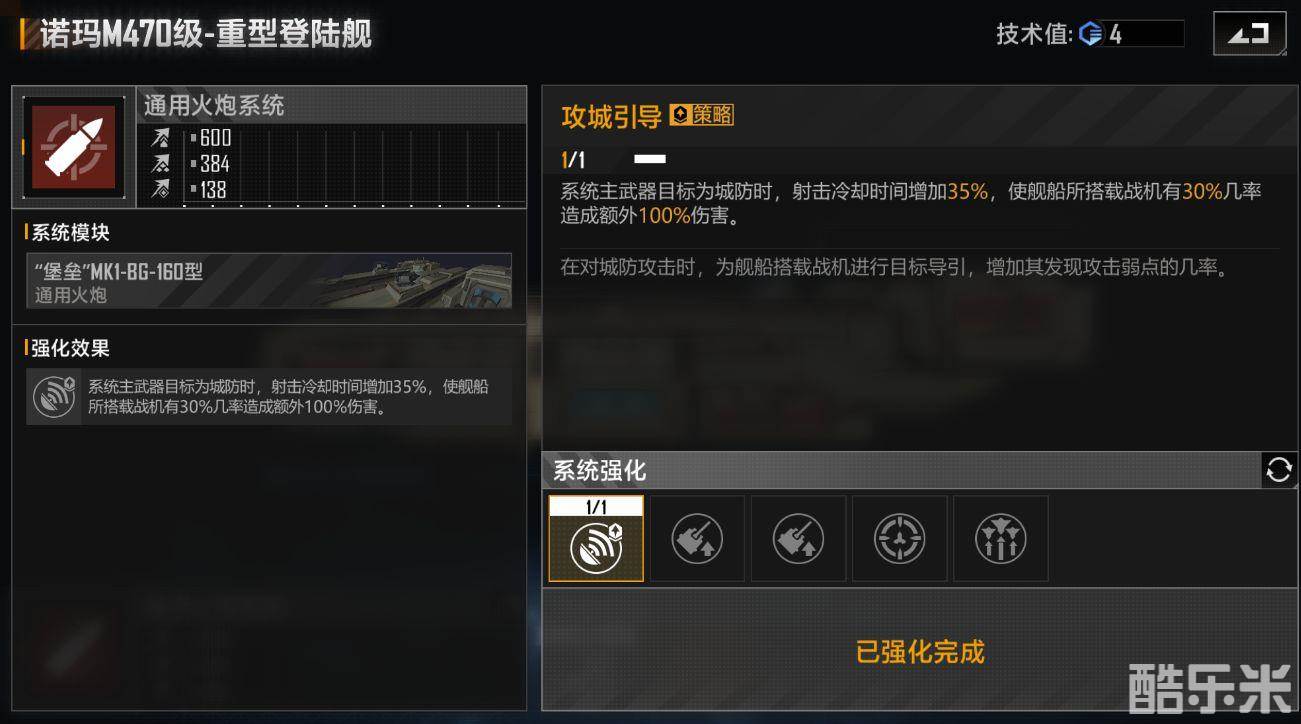
Task: Select the third cannon upgrade icon
Action: tap(798, 539)
